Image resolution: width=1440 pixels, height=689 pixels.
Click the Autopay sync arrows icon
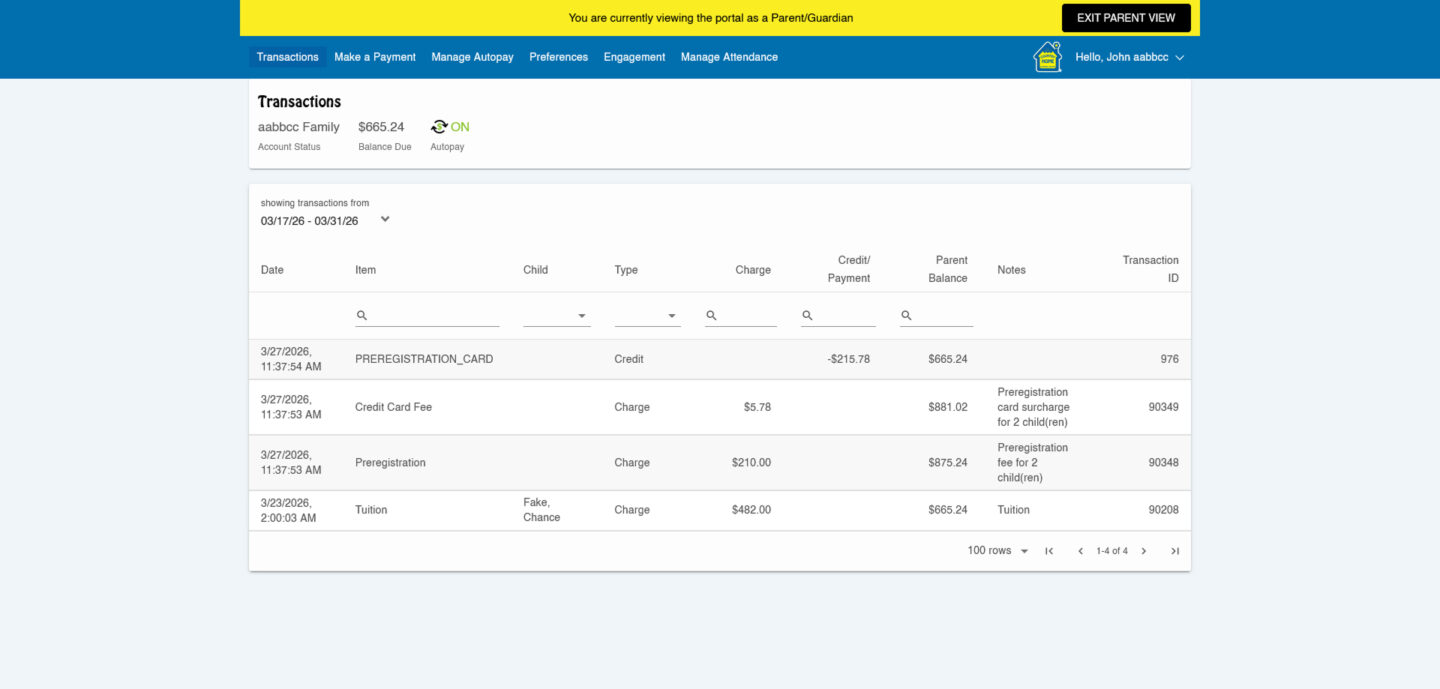coord(439,127)
